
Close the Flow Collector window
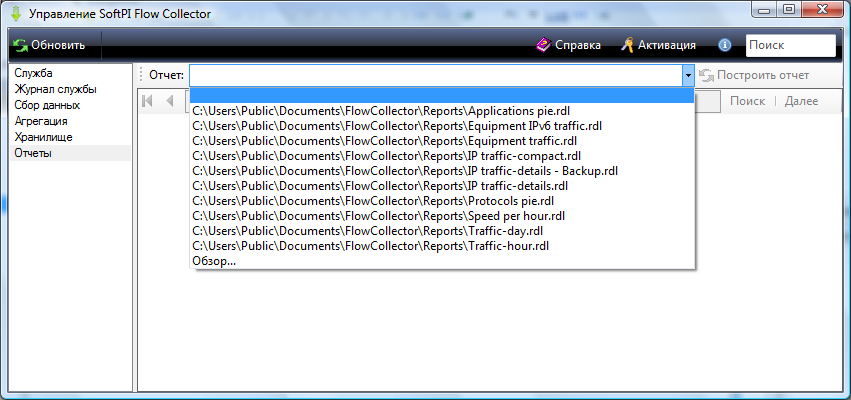click(x=822, y=9)
